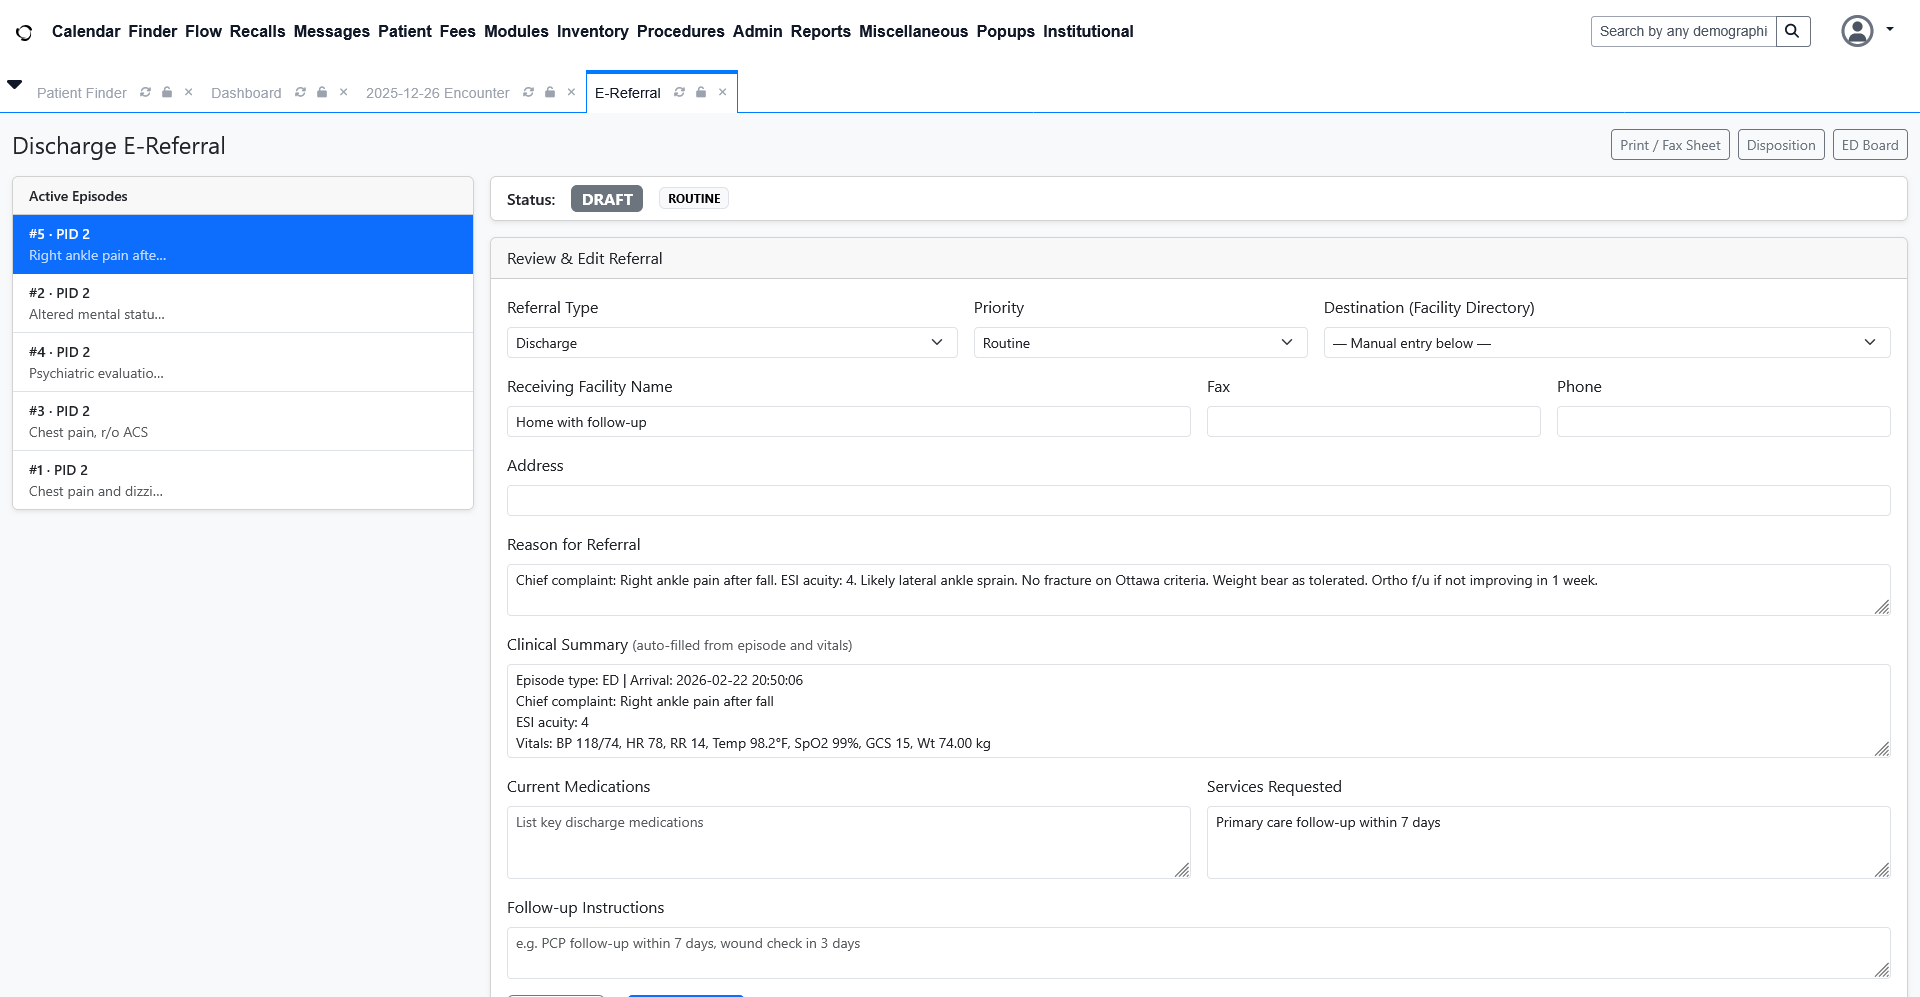Click the OpenEMR logo refresh icon
1920x997 pixels.
pos(24,32)
